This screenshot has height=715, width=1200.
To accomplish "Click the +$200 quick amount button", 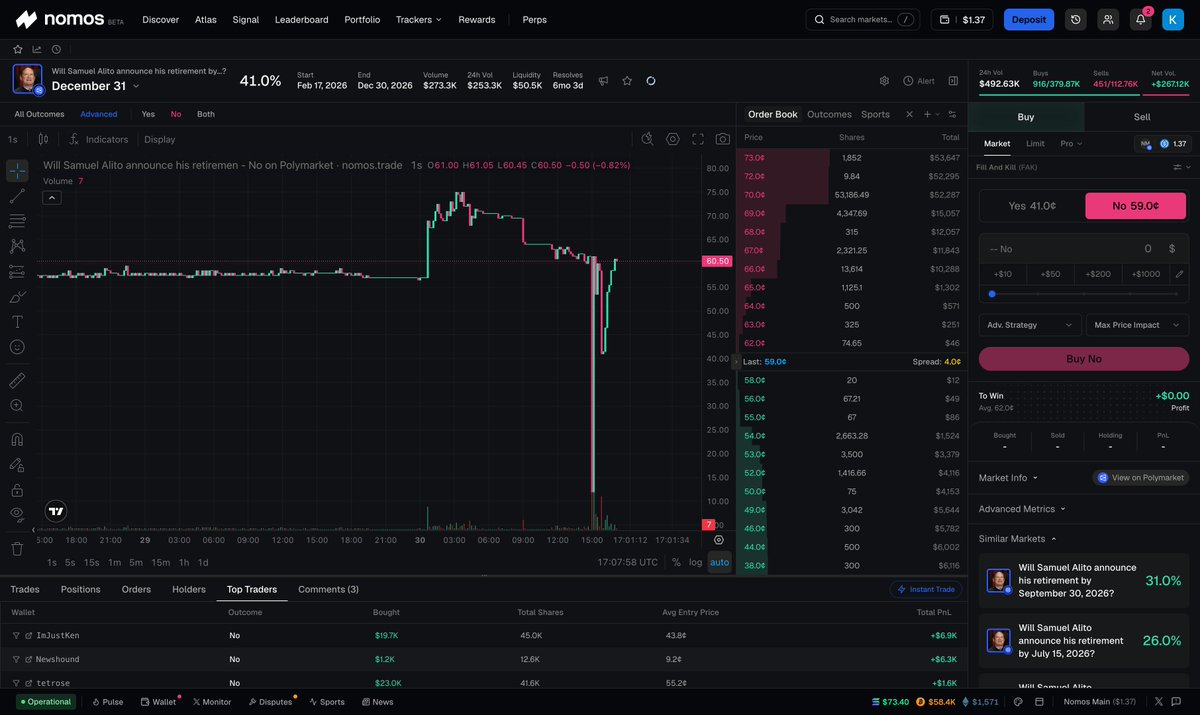I will coord(1098,273).
